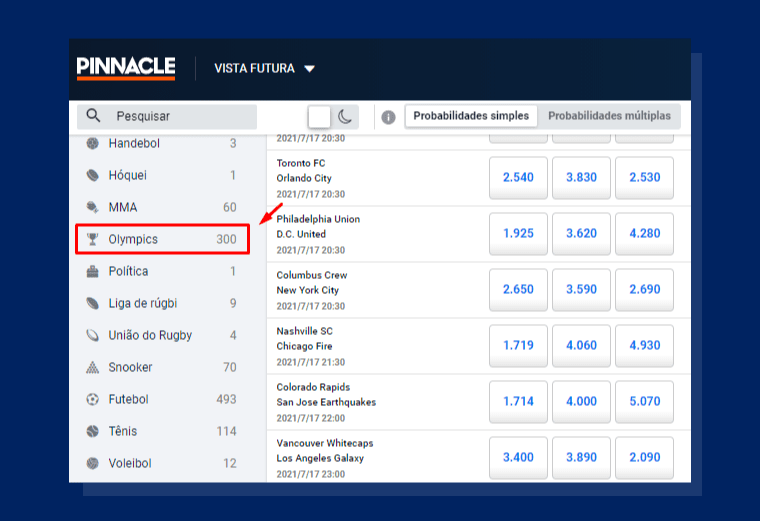Bet Philadelphia–D.C. draw at 3.620

click(x=581, y=234)
